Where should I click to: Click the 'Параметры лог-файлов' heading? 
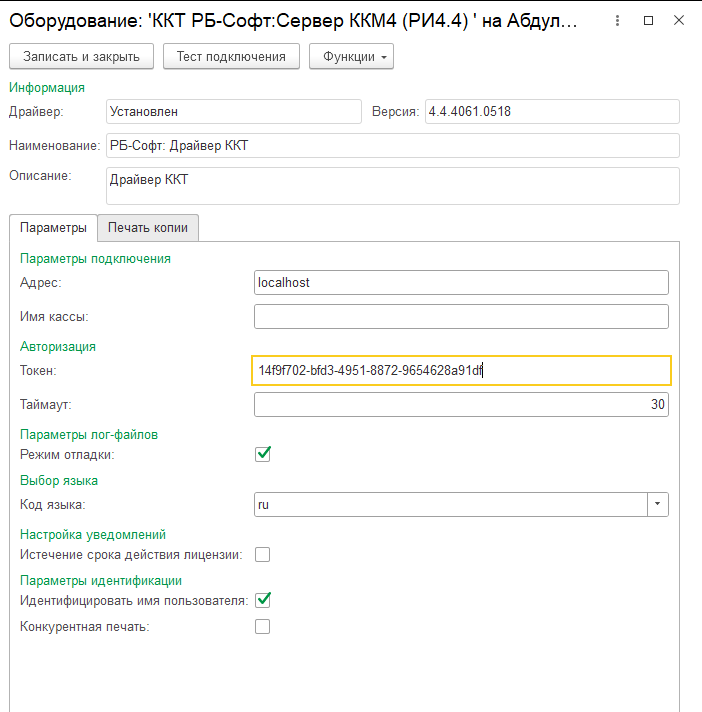pyautogui.click(x=89, y=435)
